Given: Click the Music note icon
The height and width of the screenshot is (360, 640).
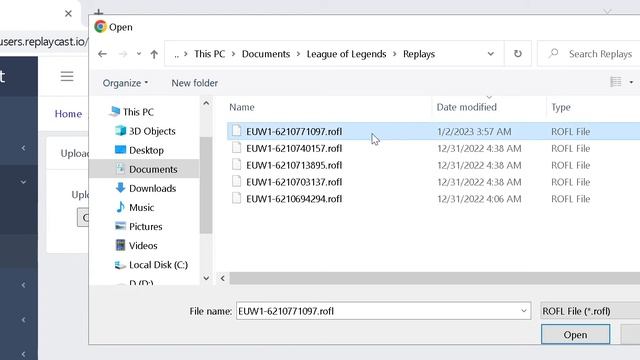Looking at the screenshot, I should 120,207.
